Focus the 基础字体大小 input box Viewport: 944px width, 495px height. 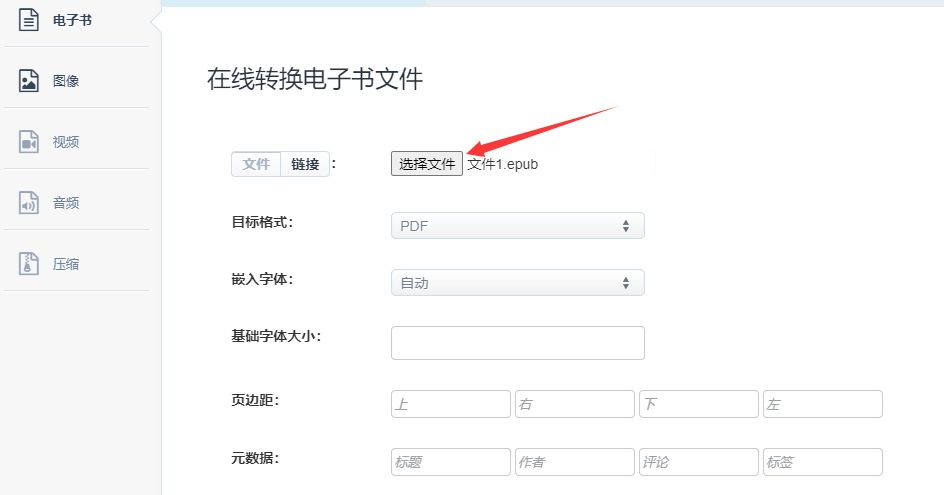(x=518, y=343)
